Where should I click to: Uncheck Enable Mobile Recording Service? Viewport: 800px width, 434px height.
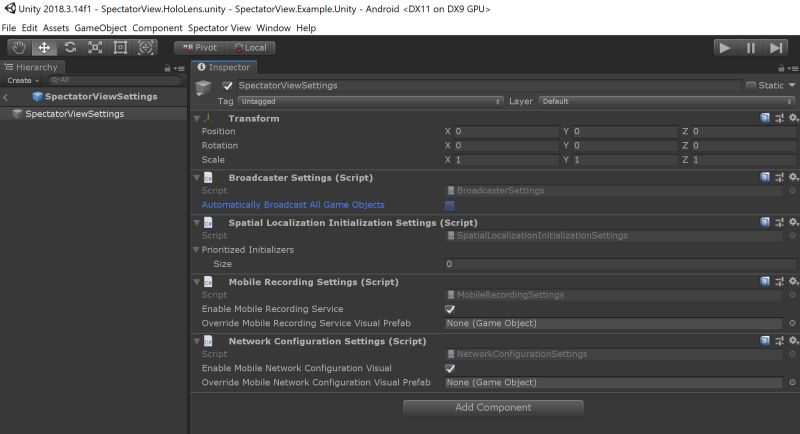[449, 310]
